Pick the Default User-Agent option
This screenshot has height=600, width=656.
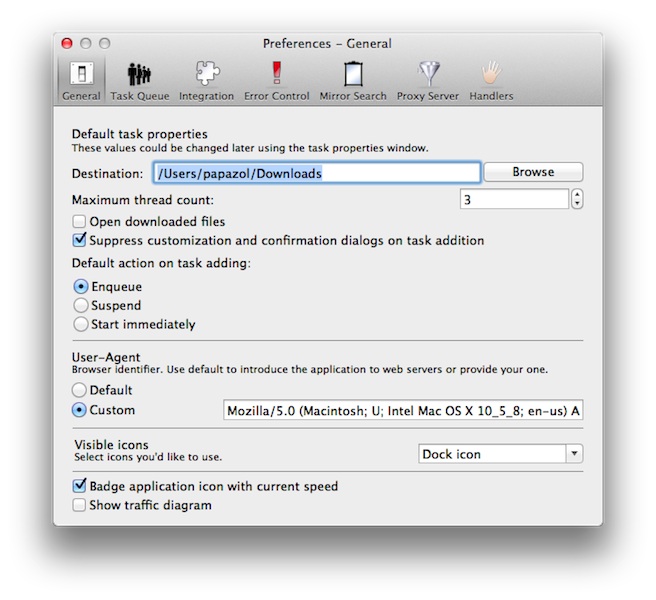tap(81, 390)
